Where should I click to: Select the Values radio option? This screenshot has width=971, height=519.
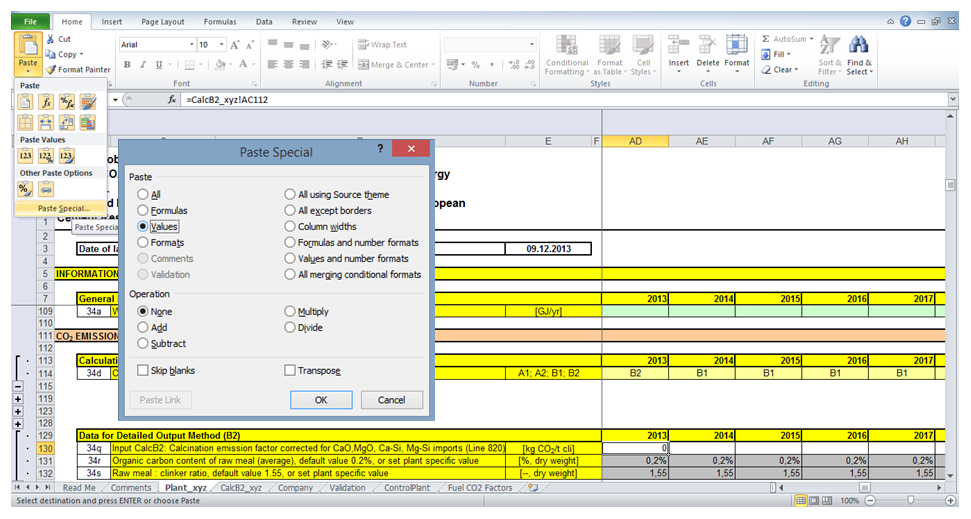click(143, 226)
